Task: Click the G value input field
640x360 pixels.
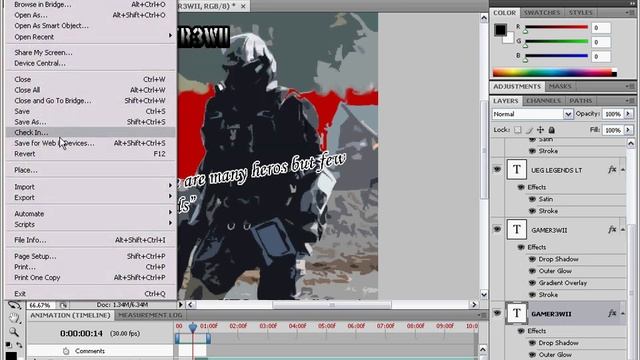Action: [601, 42]
